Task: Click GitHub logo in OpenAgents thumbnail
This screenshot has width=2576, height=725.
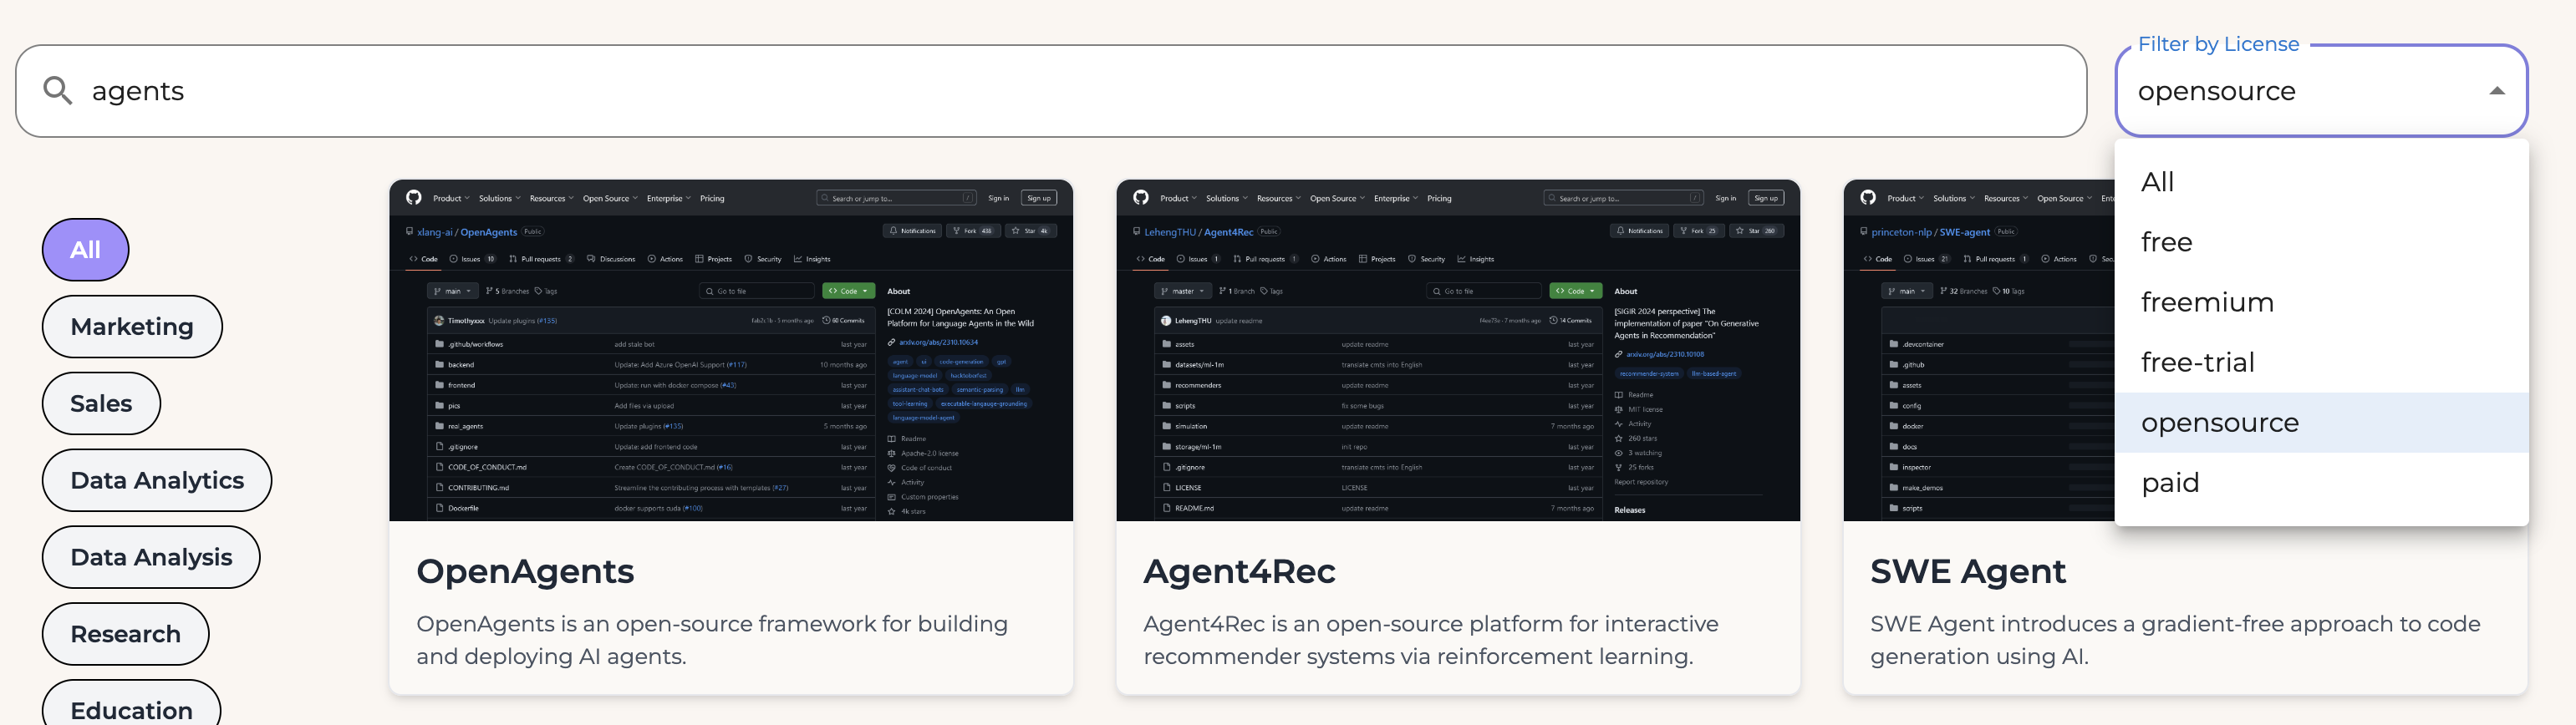Action: tap(414, 198)
